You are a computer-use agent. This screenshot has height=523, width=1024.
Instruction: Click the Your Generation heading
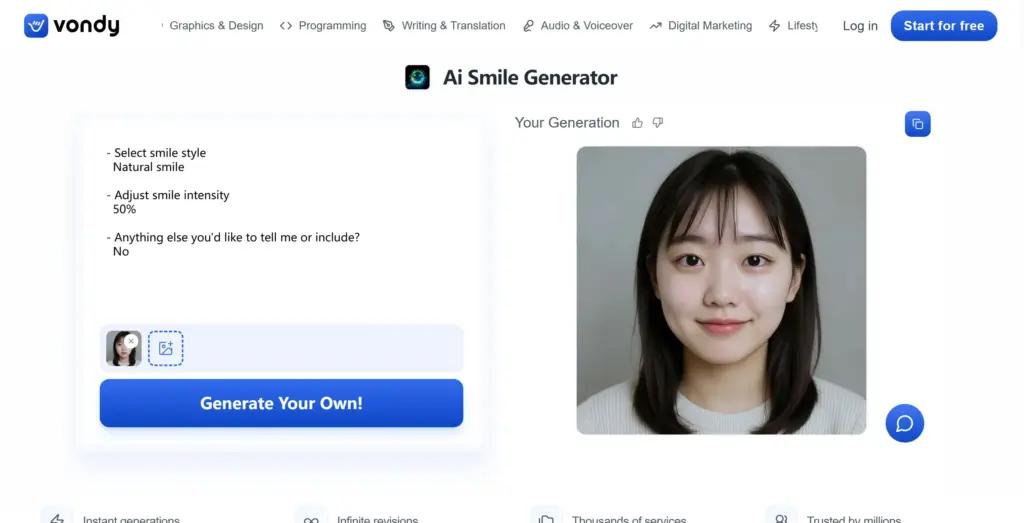point(567,123)
